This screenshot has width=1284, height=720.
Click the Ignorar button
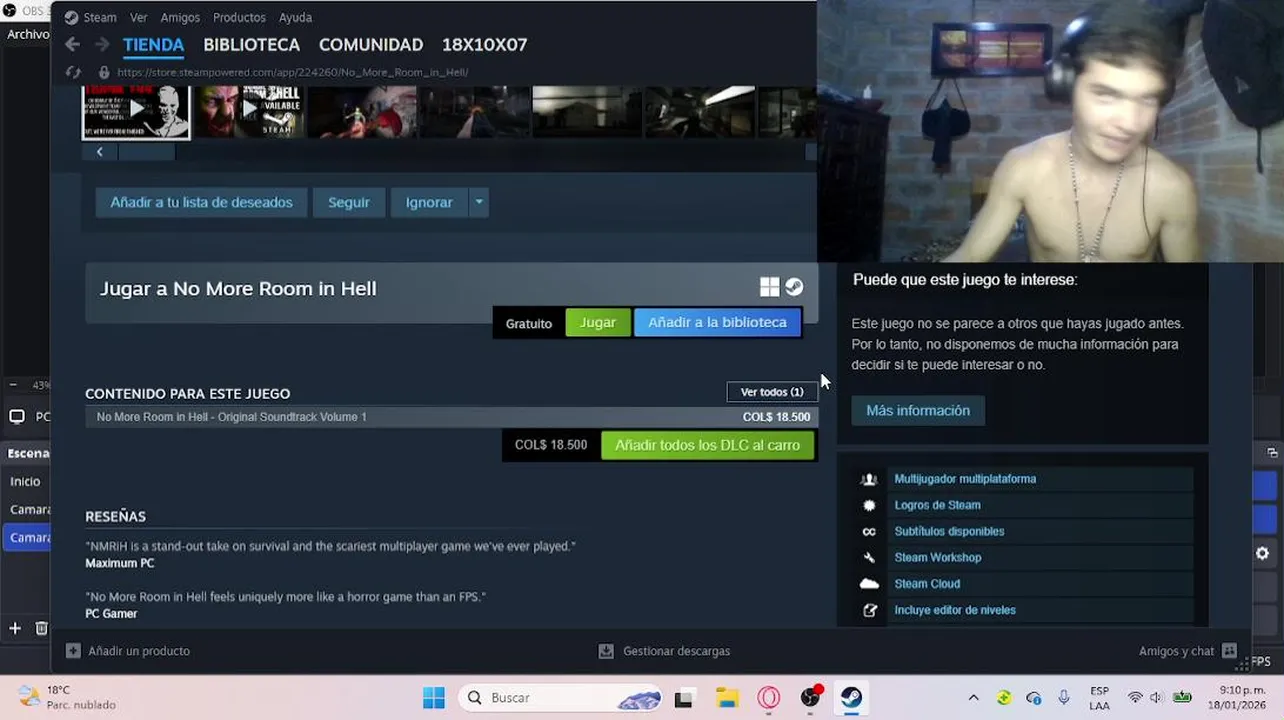pyautogui.click(x=429, y=202)
